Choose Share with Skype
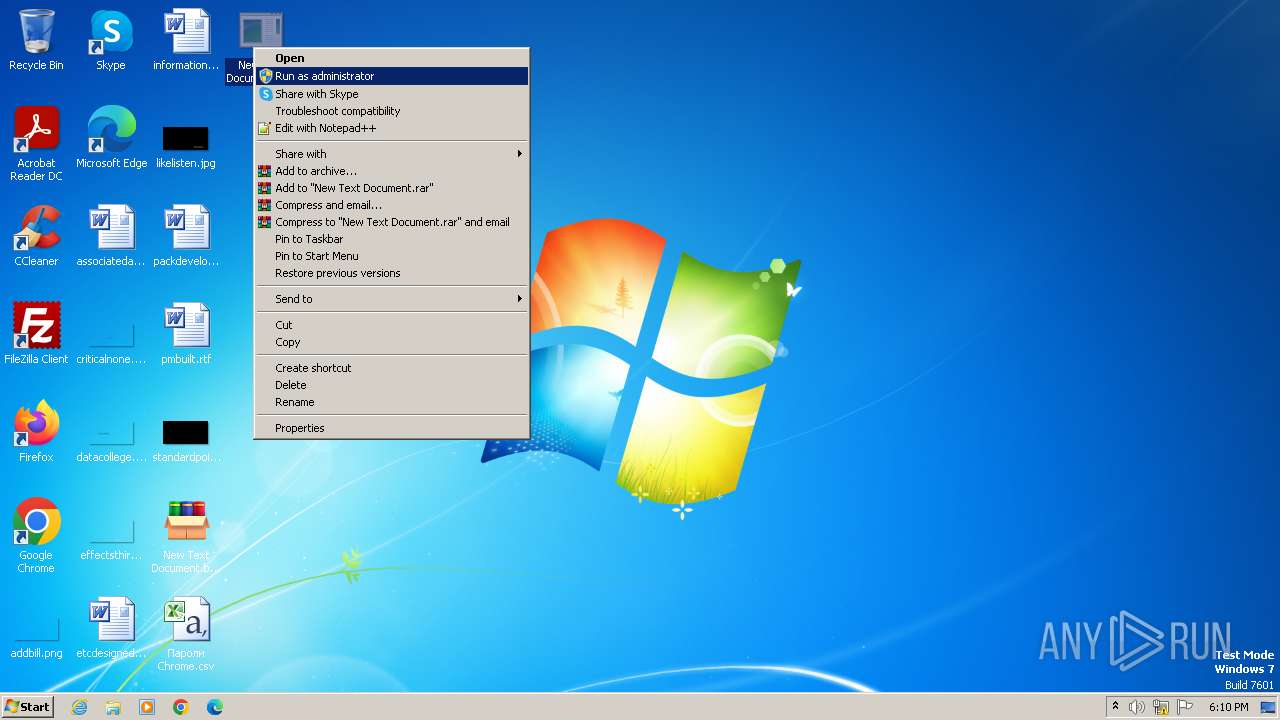1280x720 pixels. 391,94
